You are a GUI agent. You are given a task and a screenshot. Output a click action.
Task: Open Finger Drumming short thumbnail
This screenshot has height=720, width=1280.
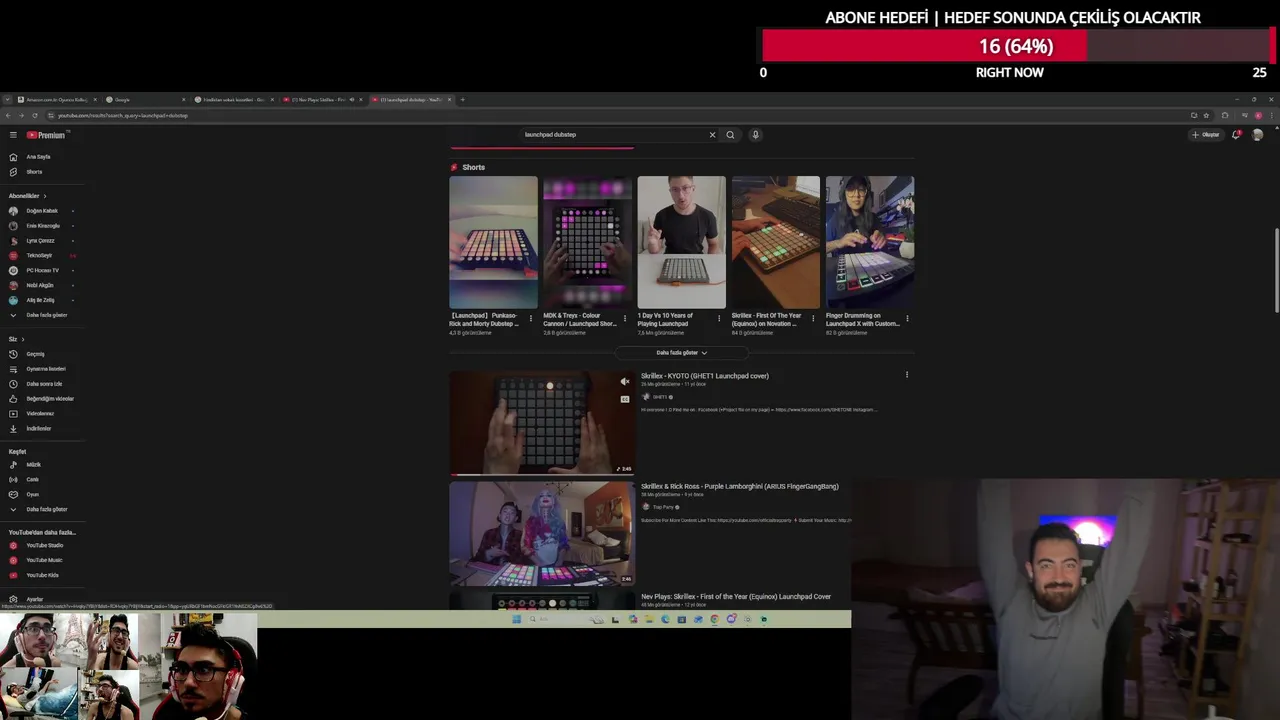pyautogui.click(x=870, y=242)
